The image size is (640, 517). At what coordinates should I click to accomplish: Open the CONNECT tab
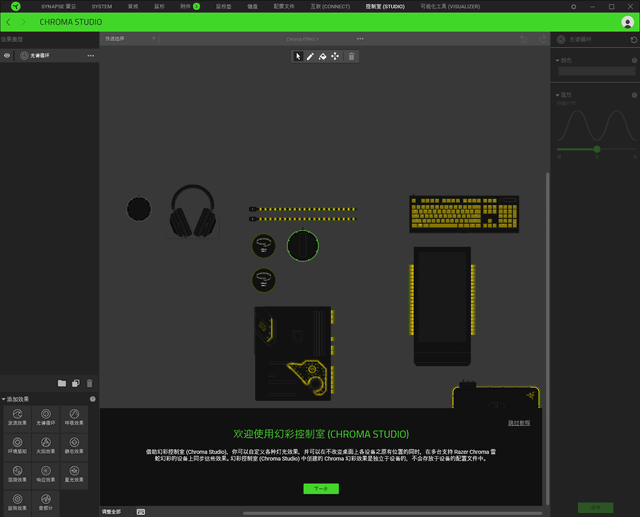click(x=330, y=7)
